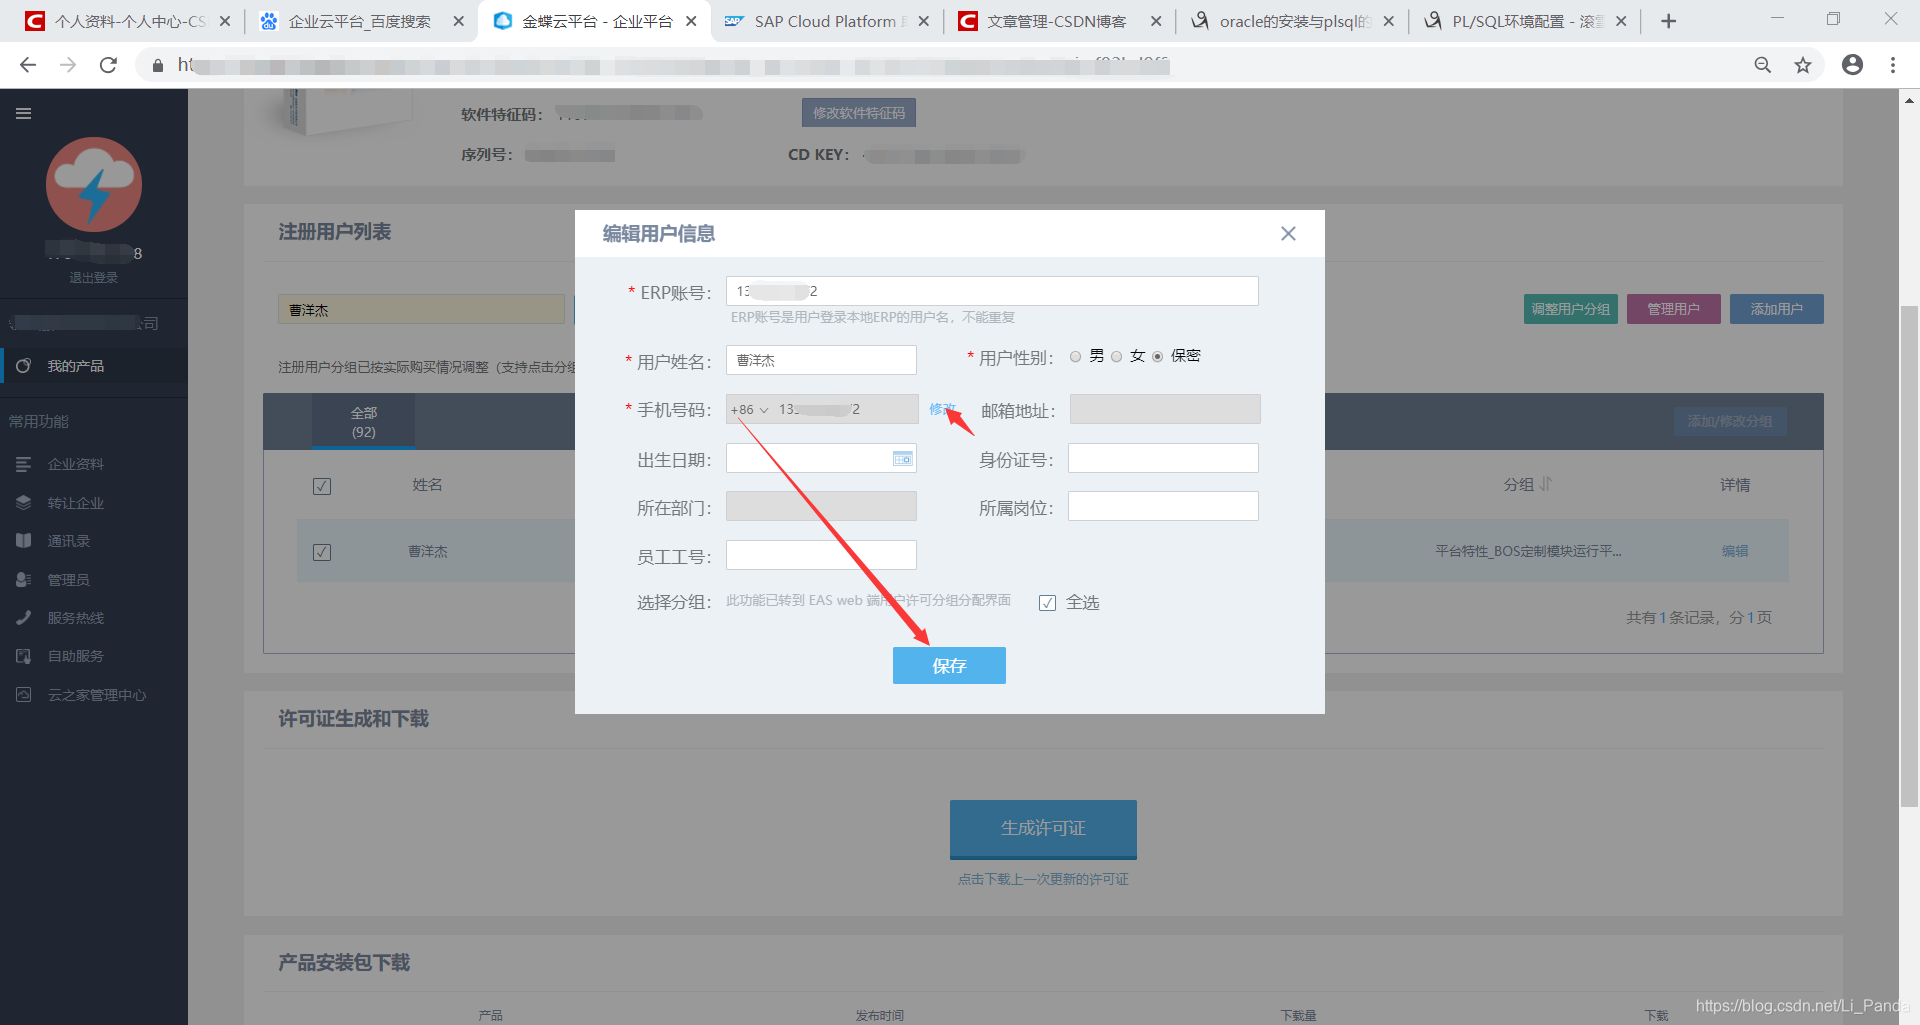Switch to the 全部 (92) tab
This screenshot has height=1025, width=1920.
point(363,421)
